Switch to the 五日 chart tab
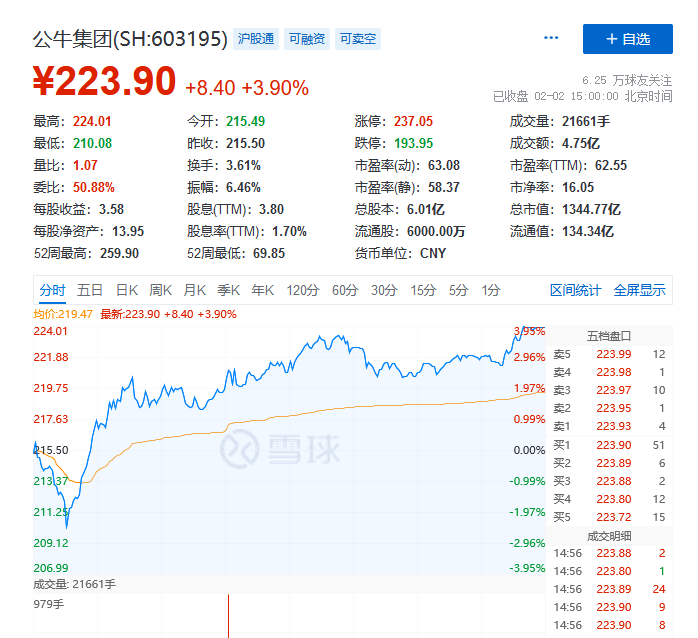The height and width of the screenshot is (638, 698). (x=89, y=290)
